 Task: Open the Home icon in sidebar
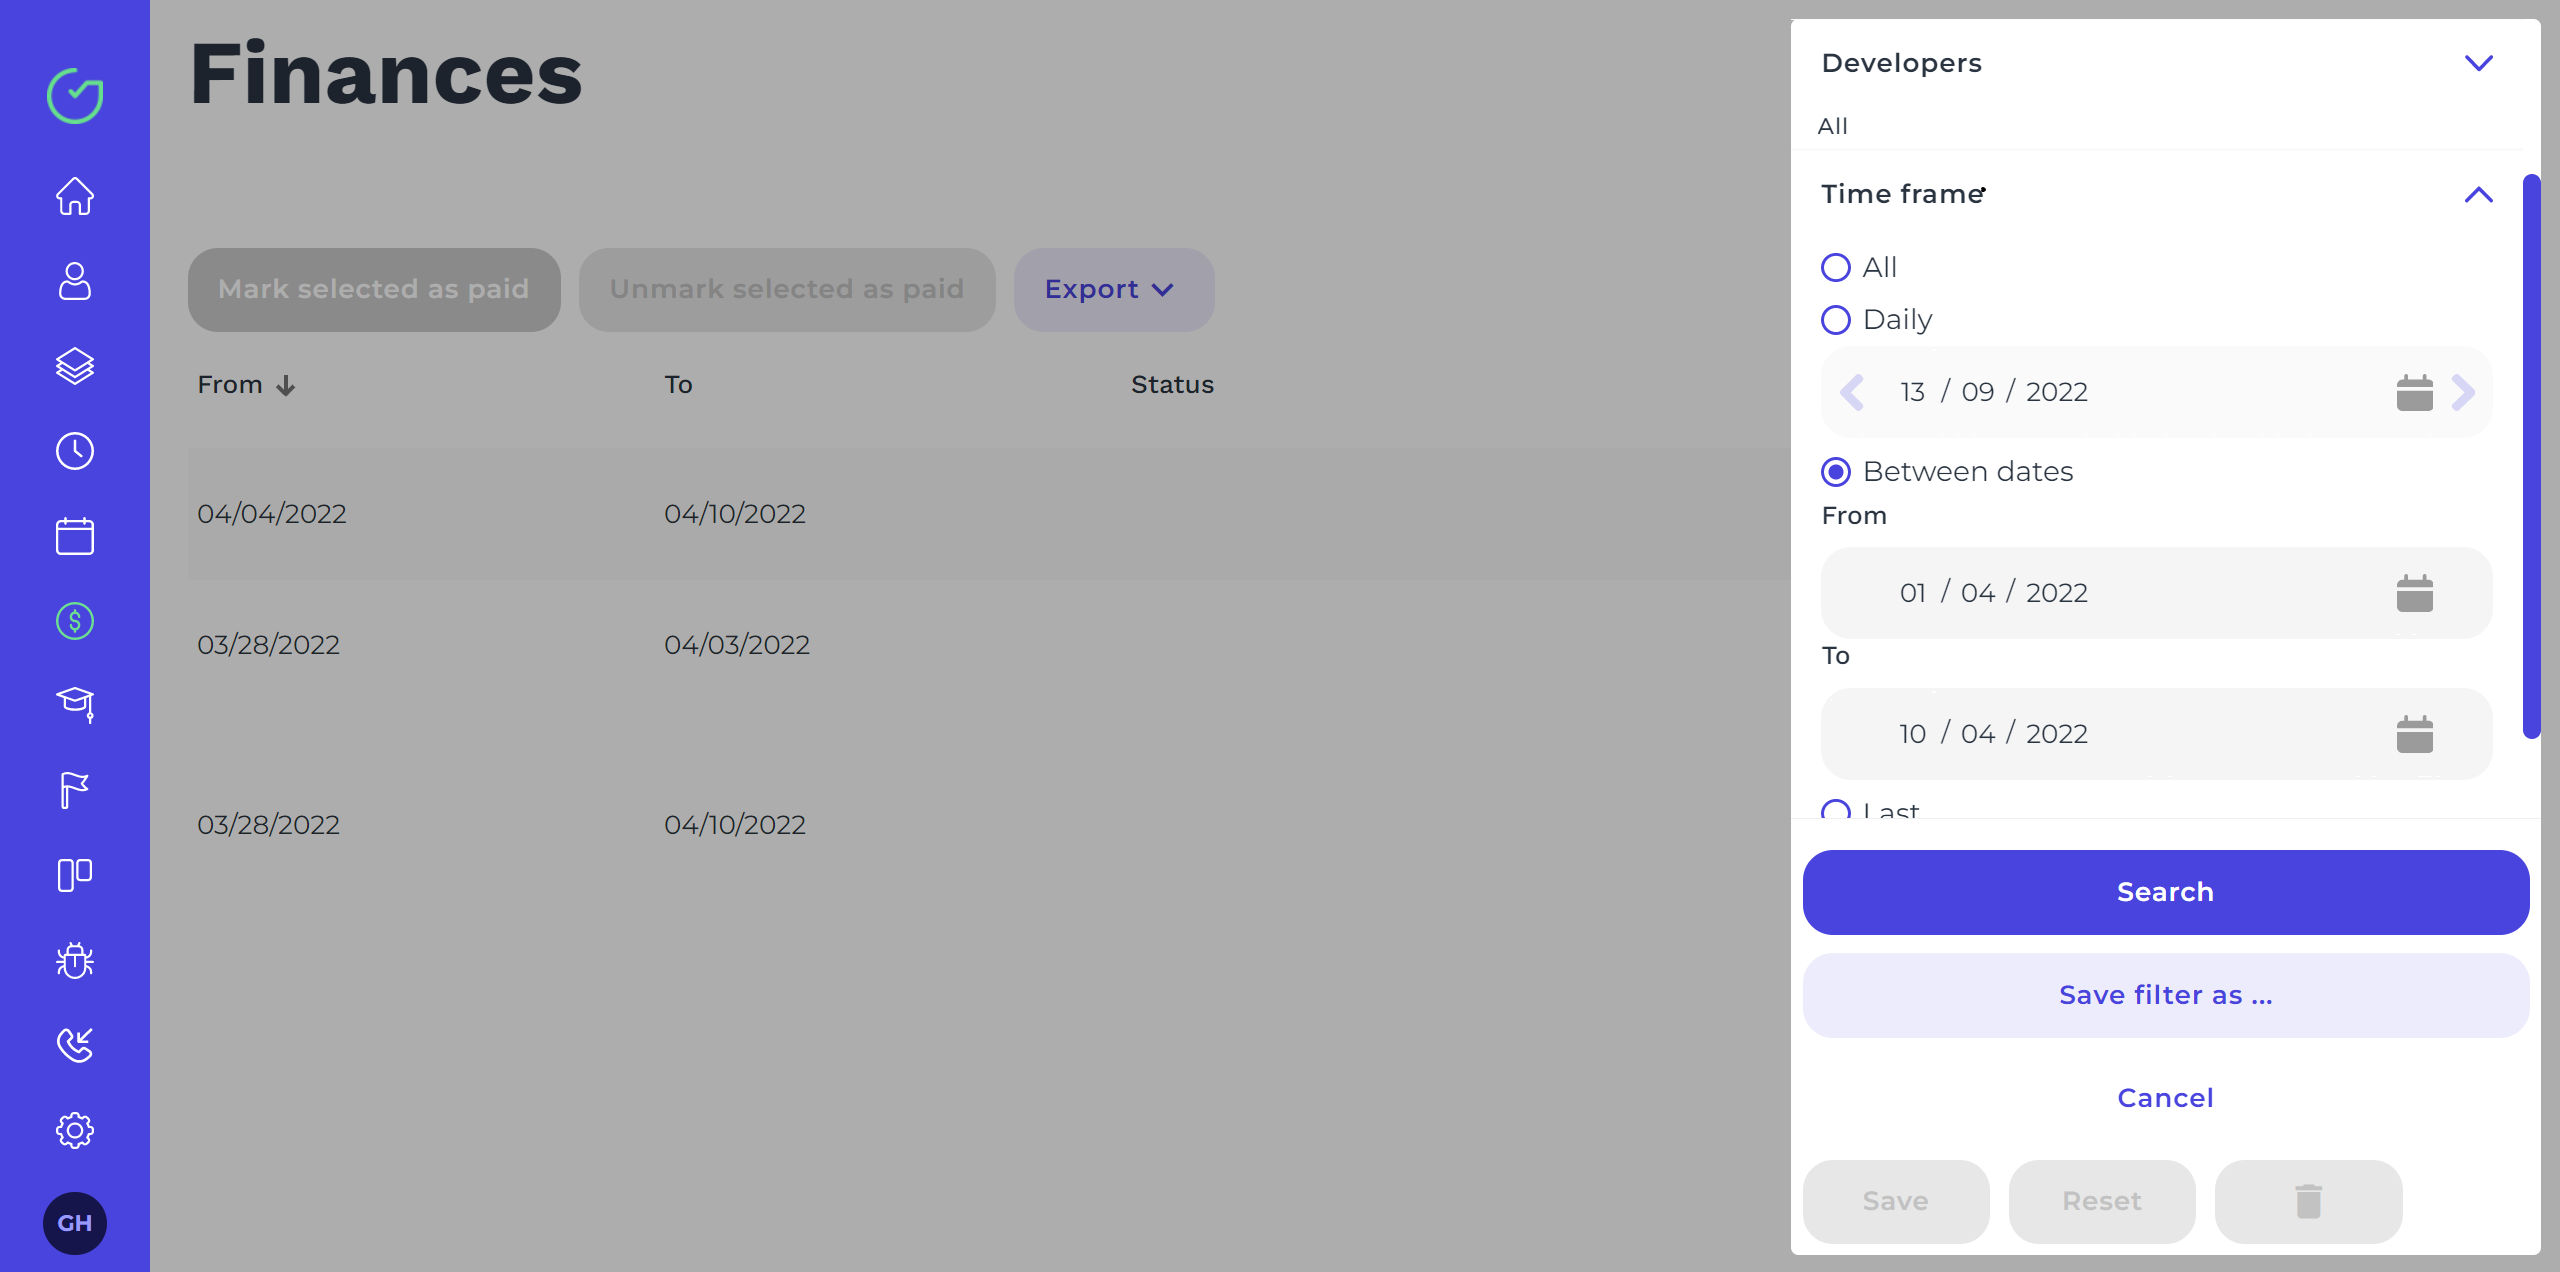[x=75, y=196]
